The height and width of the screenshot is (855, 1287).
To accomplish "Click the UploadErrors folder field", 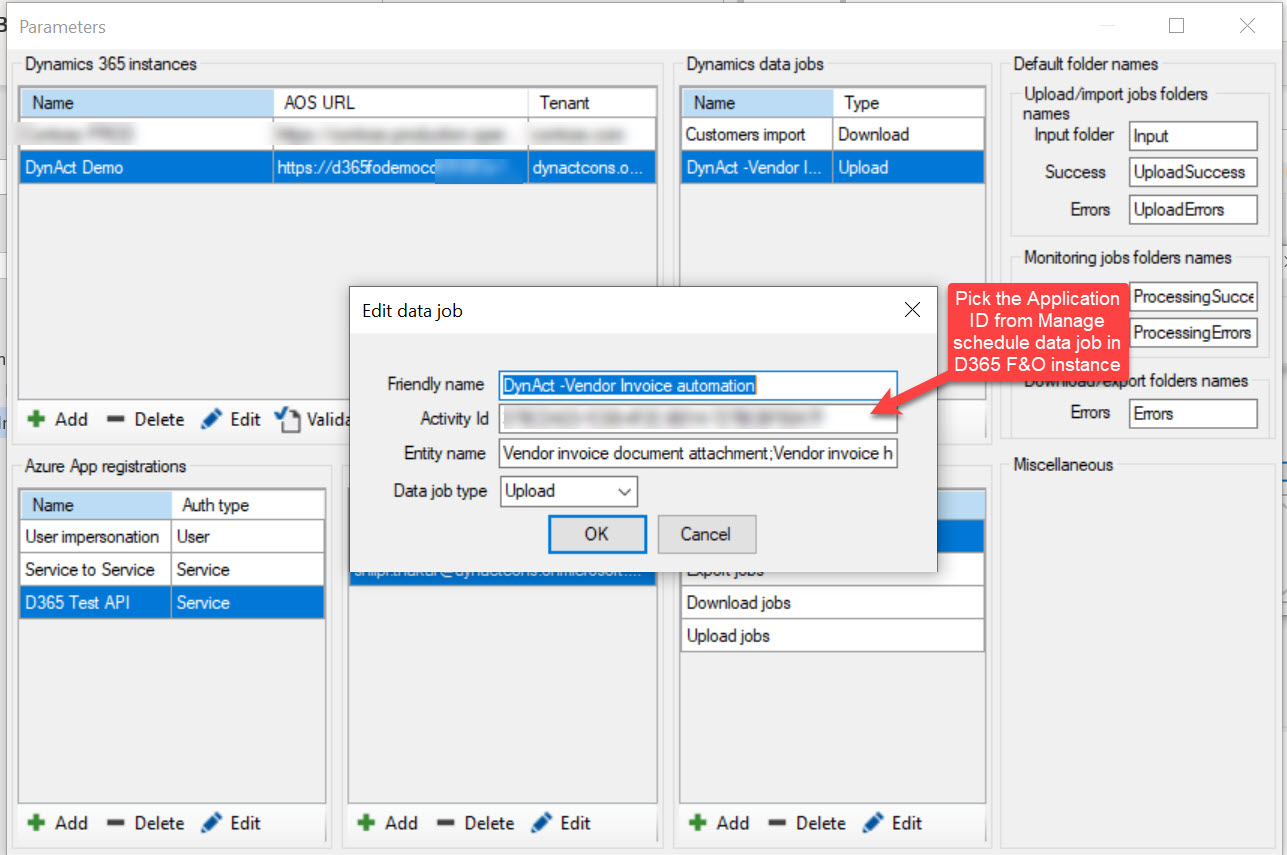I will (x=1193, y=209).
